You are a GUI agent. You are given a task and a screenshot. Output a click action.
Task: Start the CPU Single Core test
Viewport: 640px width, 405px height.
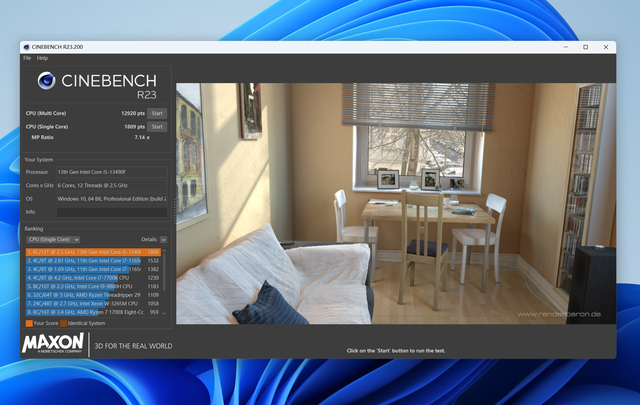tap(157, 127)
